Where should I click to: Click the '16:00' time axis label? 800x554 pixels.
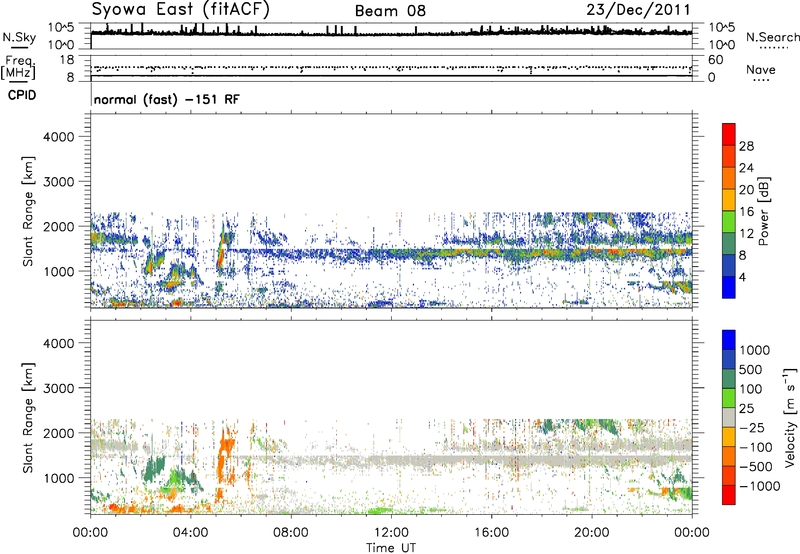(491, 533)
